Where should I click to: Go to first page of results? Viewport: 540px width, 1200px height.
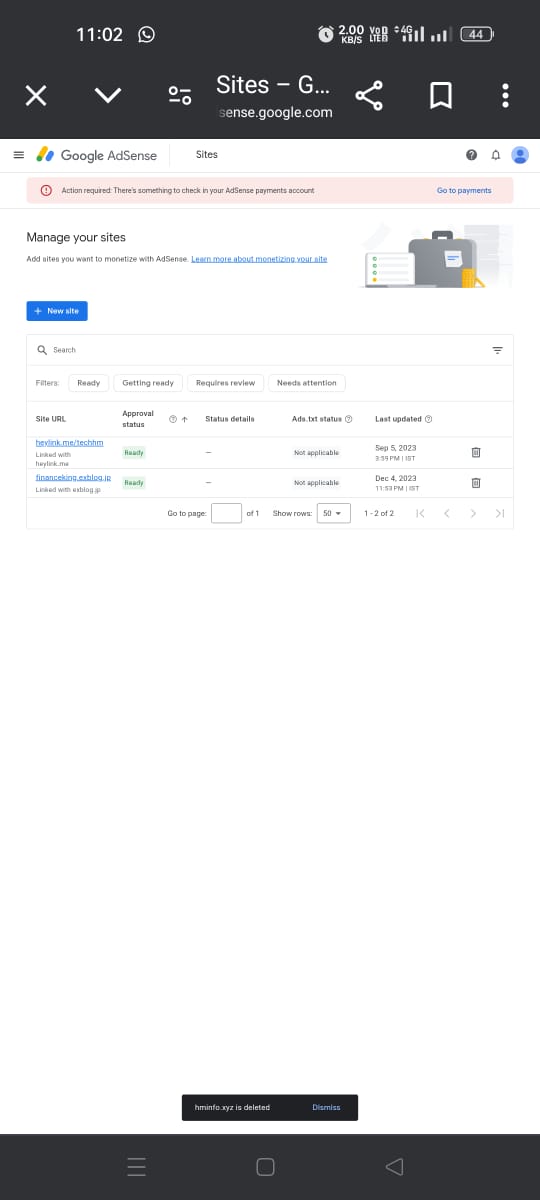[x=420, y=513]
